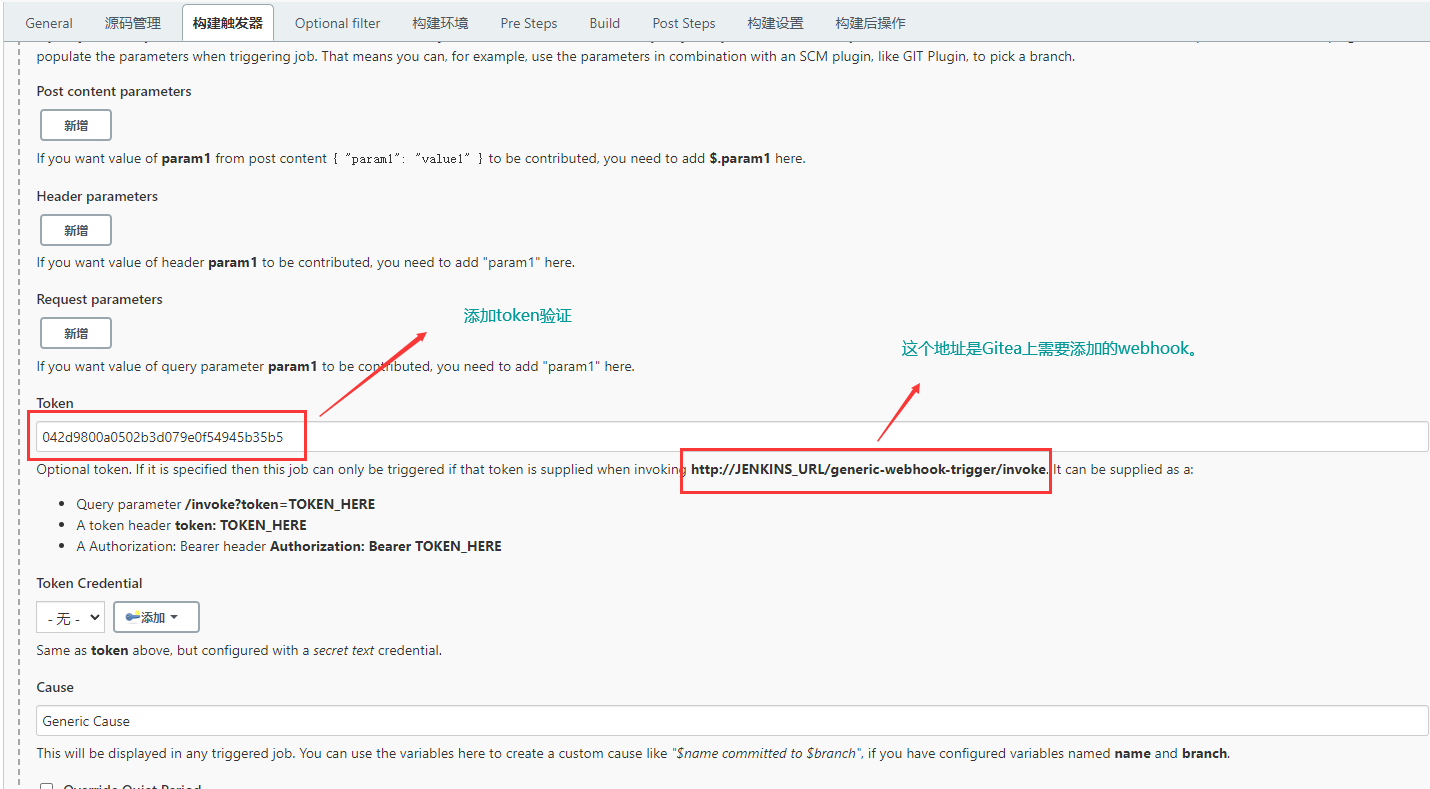Expand the 添加 button dropdown arrow
This screenshot has height=789, width=1430.
[x=175, y=617]
